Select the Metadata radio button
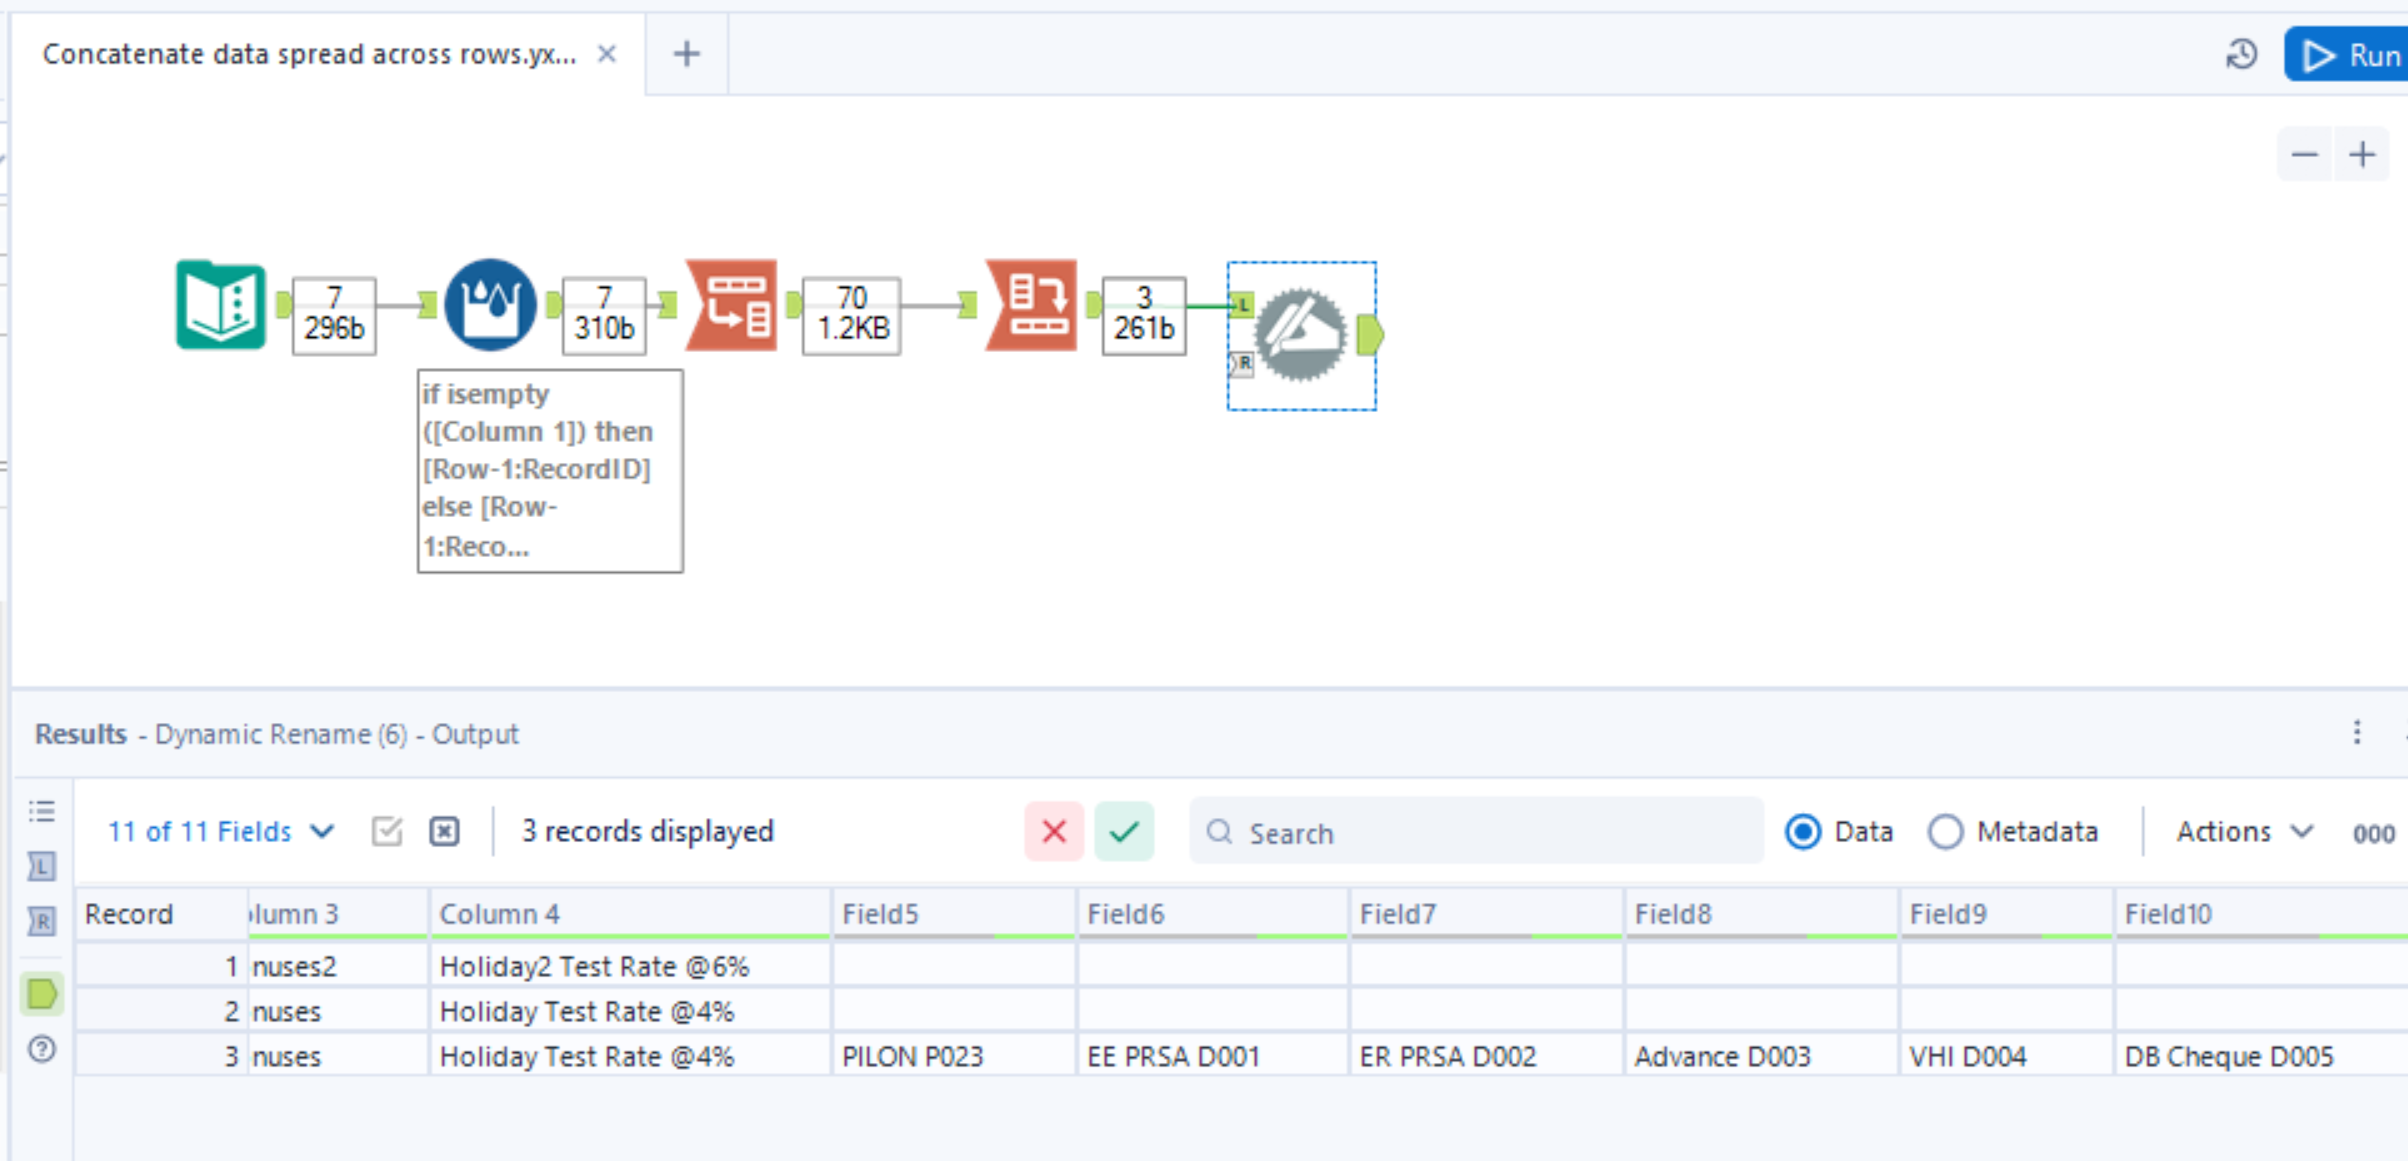Screen dimensions: 2408x1161 (1945, 832)
